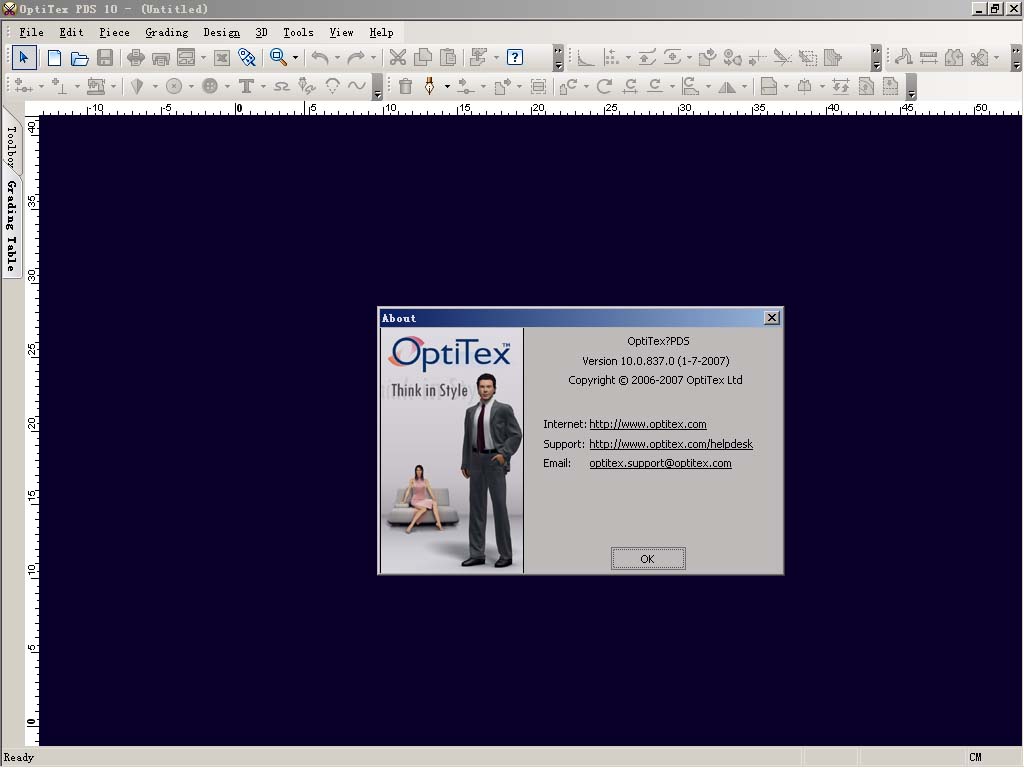The image size is (1024, 768).
Task: Click OK in the About dialog
Action: [x=648, y=559]
